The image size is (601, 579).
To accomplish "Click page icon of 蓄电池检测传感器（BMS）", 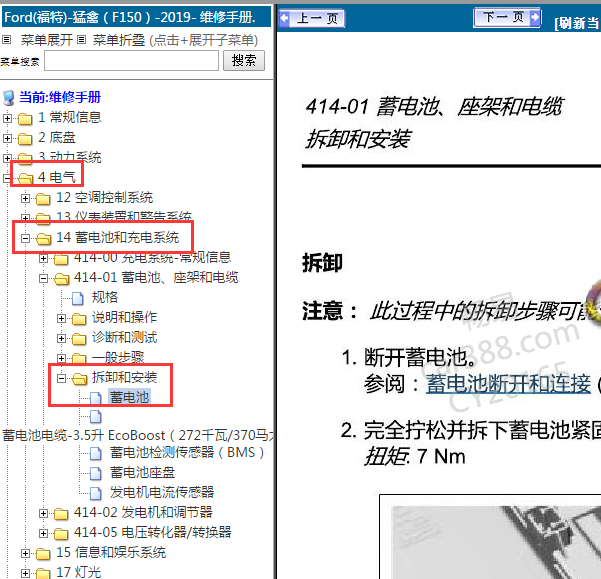I will tap(96, 454).
